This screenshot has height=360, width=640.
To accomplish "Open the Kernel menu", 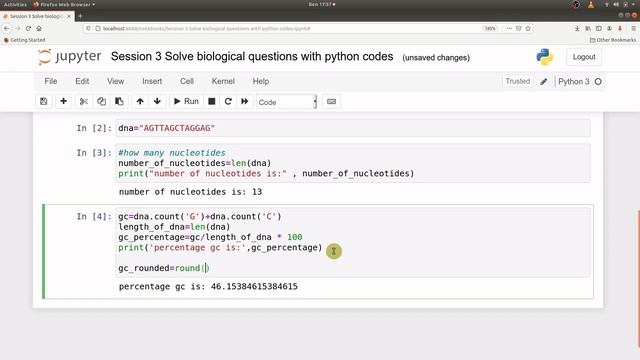I will click(x=223, y=81).
